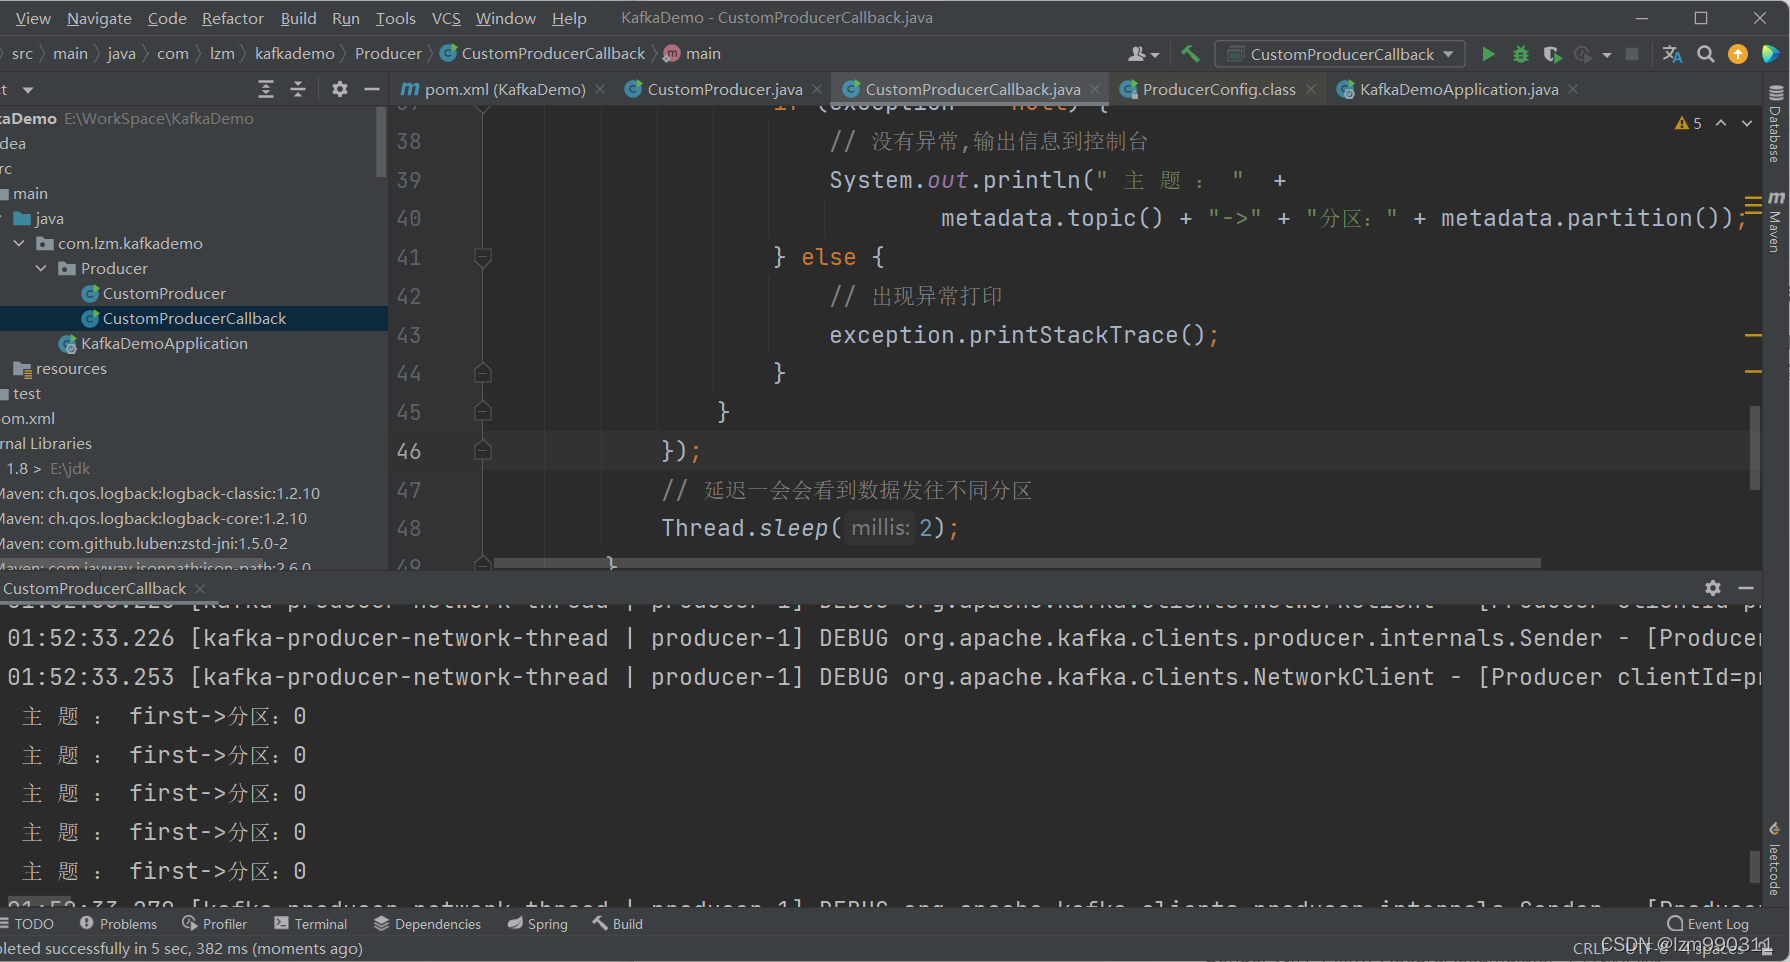Screen dimensions: 1790x962
Task: Open the Profiler tool window
Action: (214, 924)
